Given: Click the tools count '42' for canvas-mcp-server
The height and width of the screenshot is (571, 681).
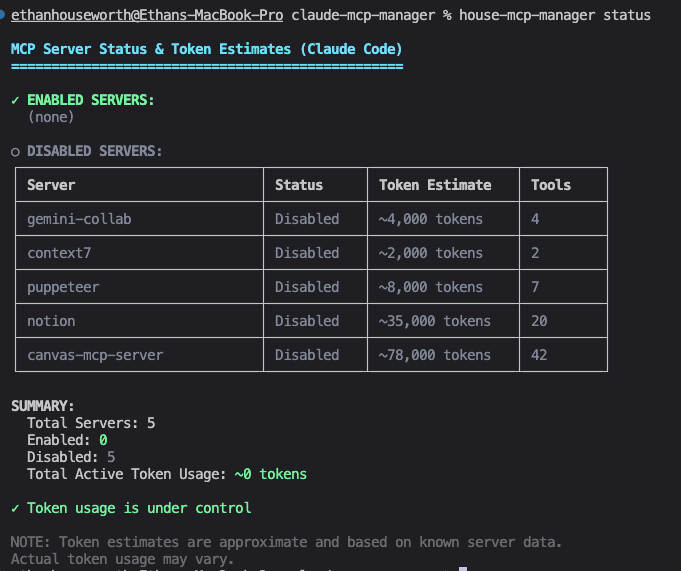Looking at the screenshot, I should pyautogui.click(x=539, y=355).
